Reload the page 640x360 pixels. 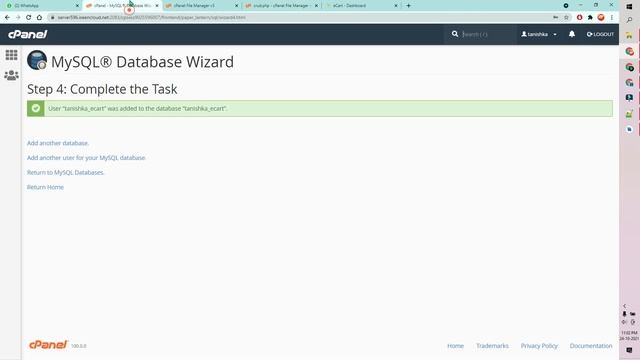pos(29,18)
